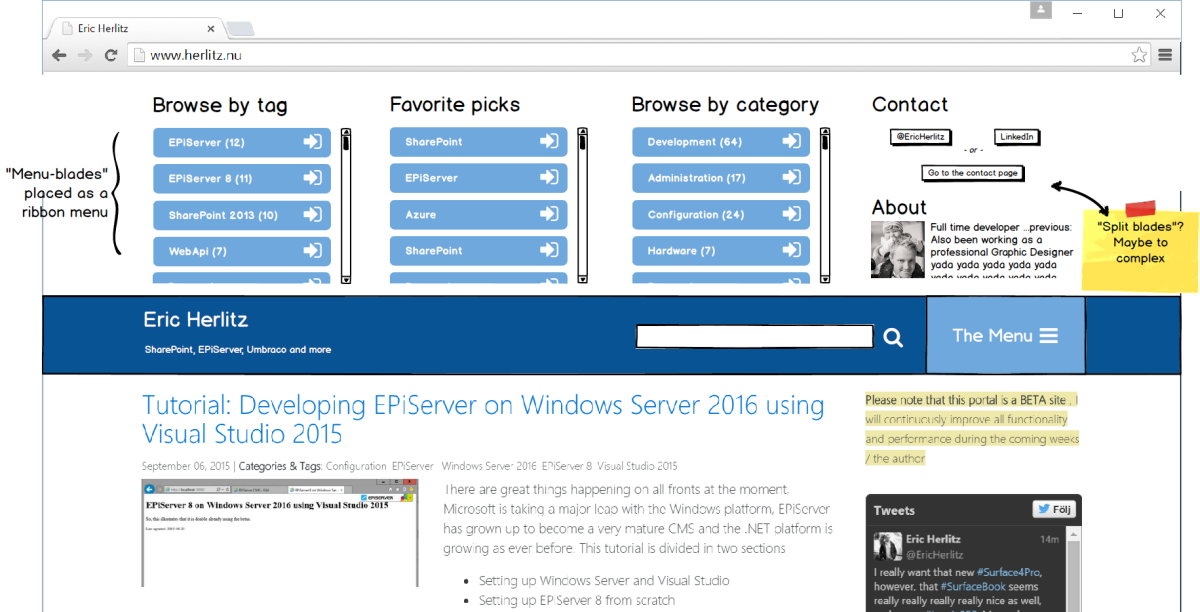Go back using browser back arrow

pyautogui.click(x=60, y=55)
